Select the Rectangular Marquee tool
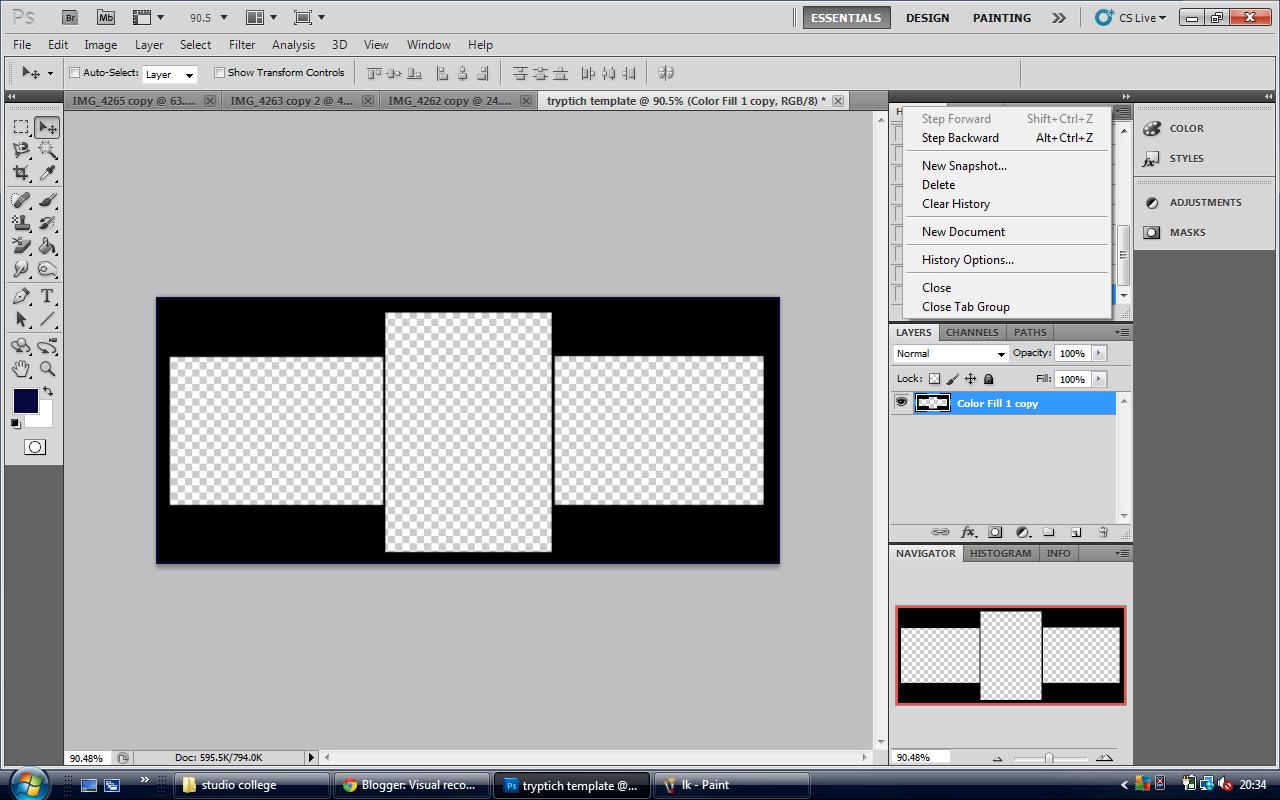The image size is (1280, 800). pyautogui.click(x=21, y=127)
